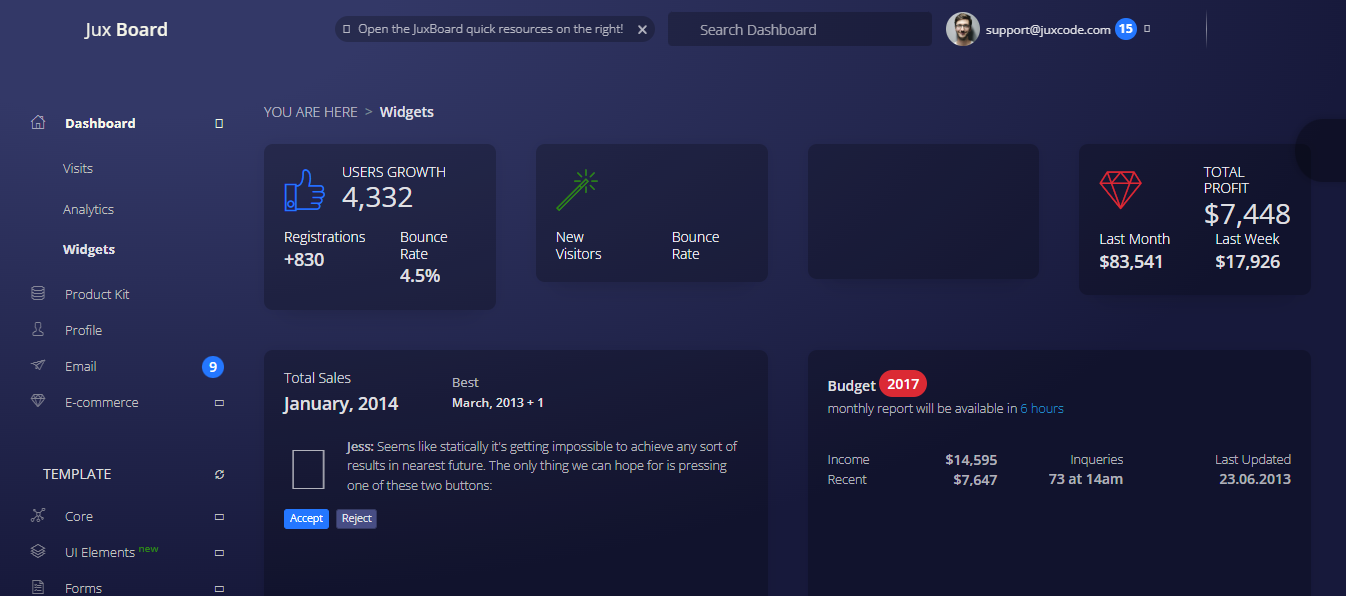The width and height of the screenshot is (1346, 596).
Task: Click the Dashboard home icon in sidebar
Action: [38, 123]
